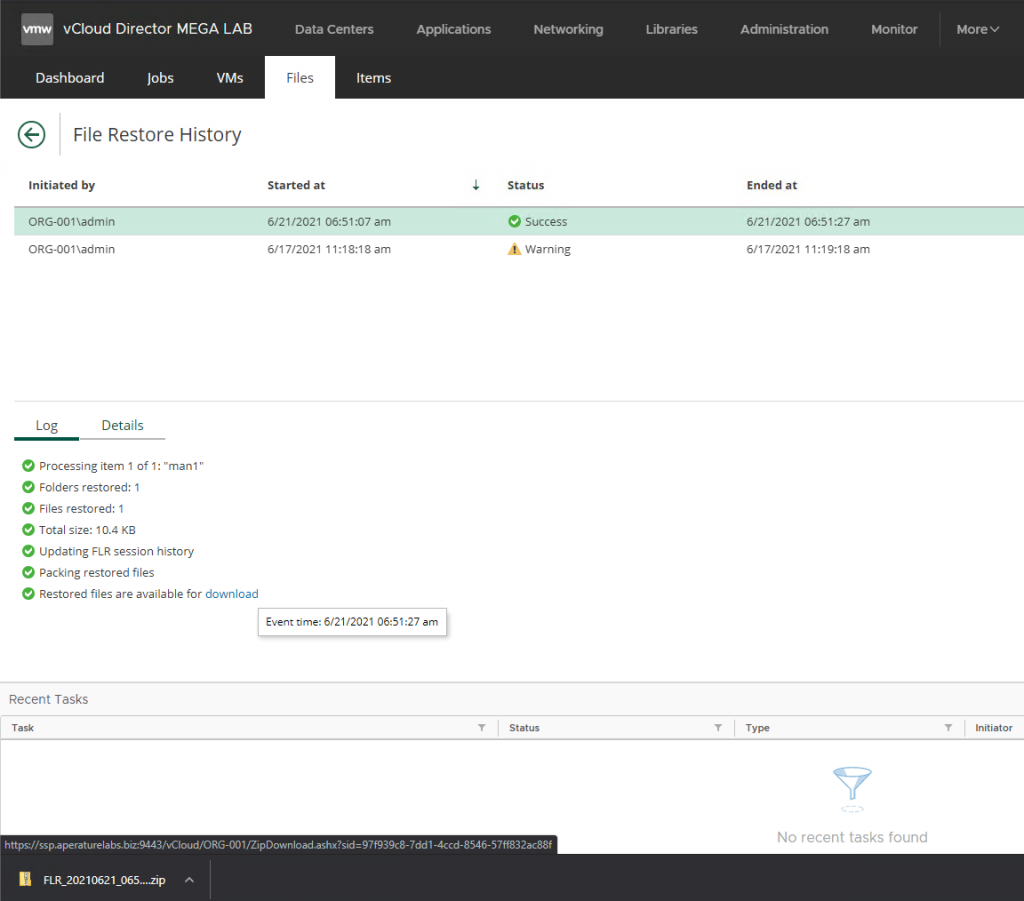This screenshot has height=901, width=1024.
Task: Switch to VMs tab
Action: pyautogui.click(x=230, y=78)
